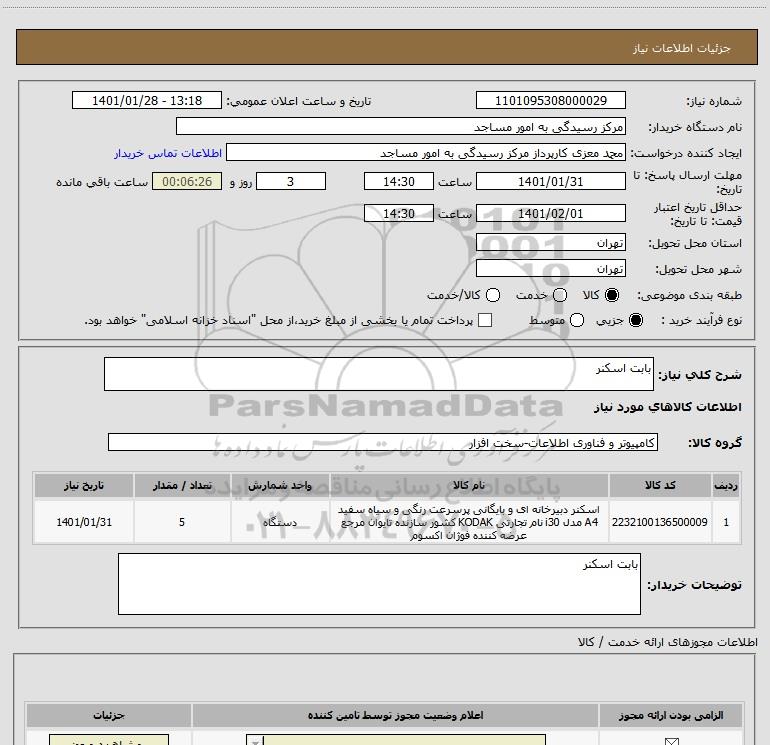Click the اطلاعات مجوزهای ارائه خدمت / کالا heading

667,642
